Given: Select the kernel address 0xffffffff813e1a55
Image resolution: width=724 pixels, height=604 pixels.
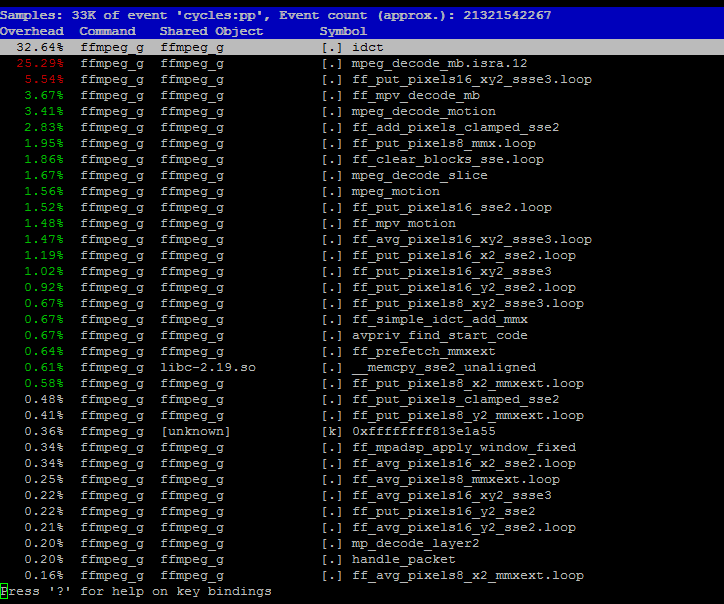Looking at the screenshot, I should [423, 431].
